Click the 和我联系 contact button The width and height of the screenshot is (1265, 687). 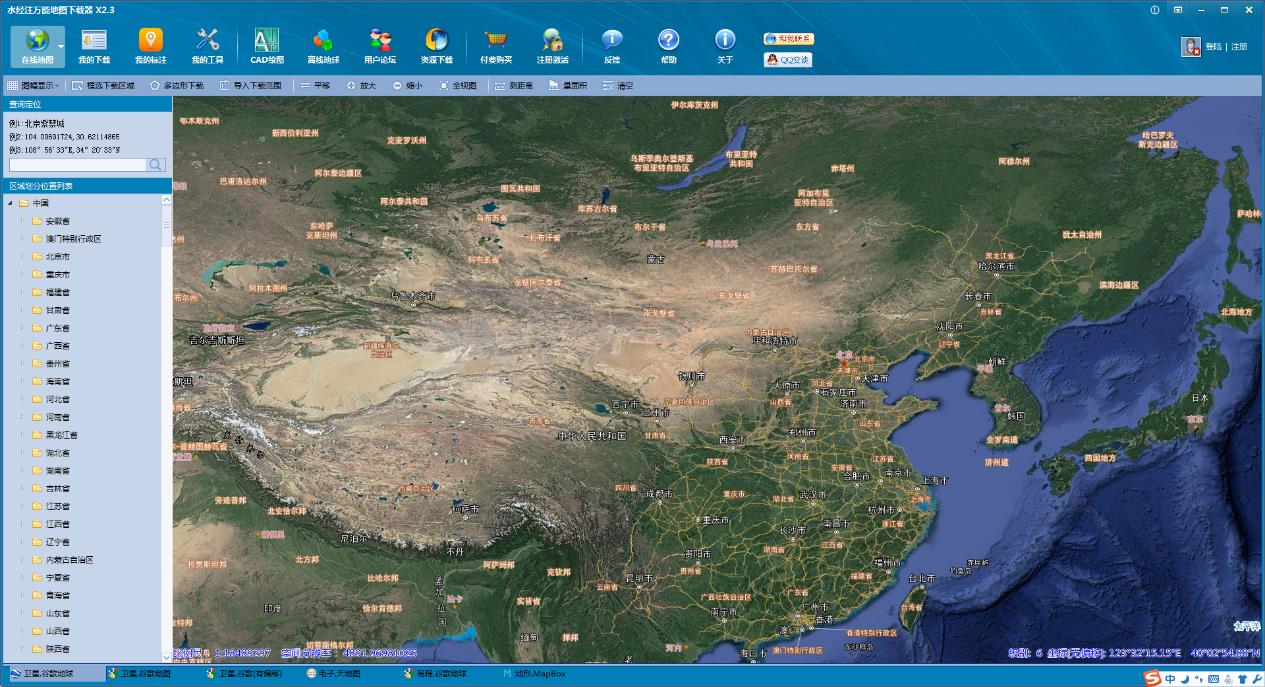pyautogui.click(x=788, y=39)
